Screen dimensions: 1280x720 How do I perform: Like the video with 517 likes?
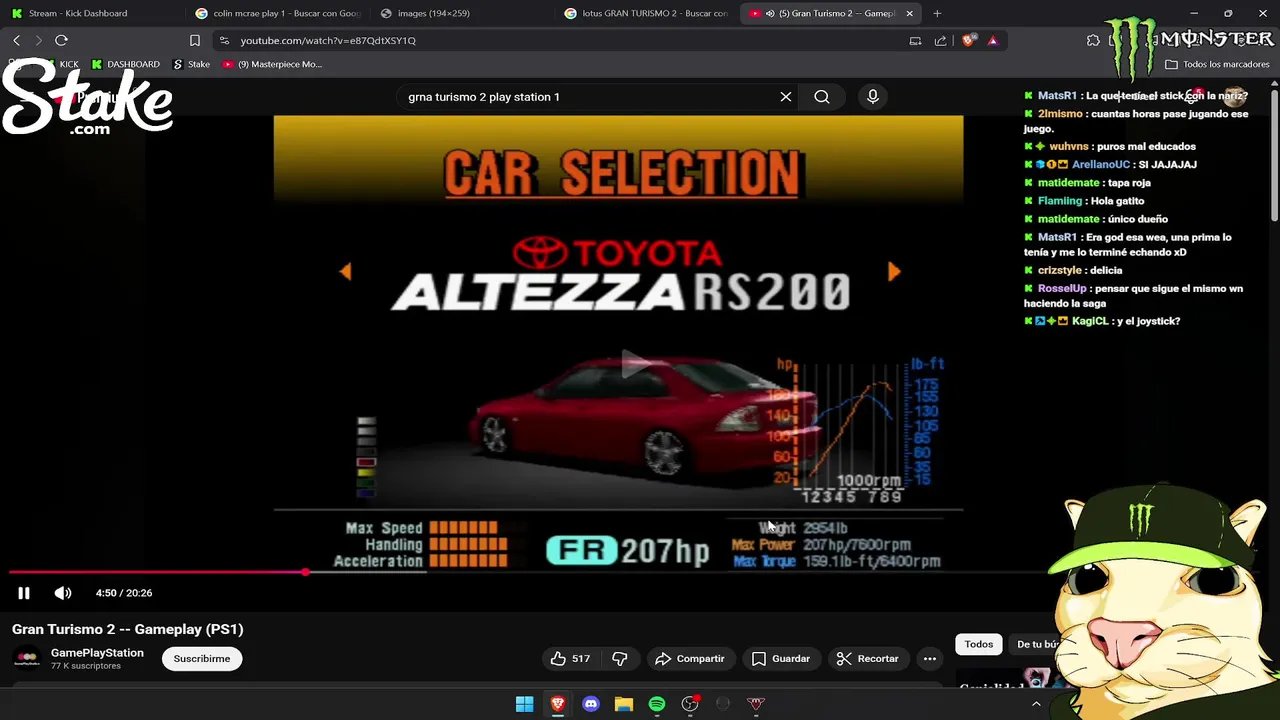click(x=570, y=658)
